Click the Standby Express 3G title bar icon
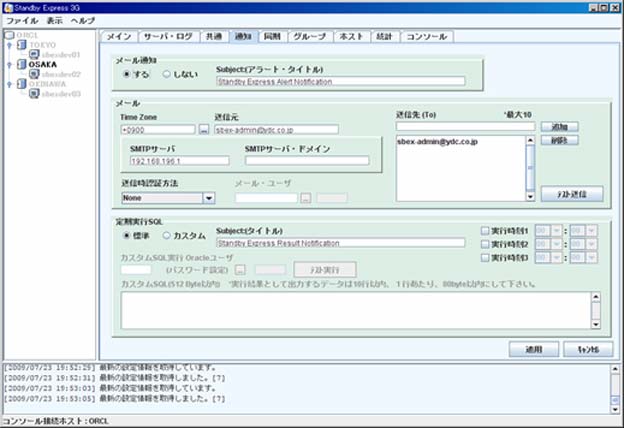This screenshot has height=428, width=624. (x=8, y=8)
